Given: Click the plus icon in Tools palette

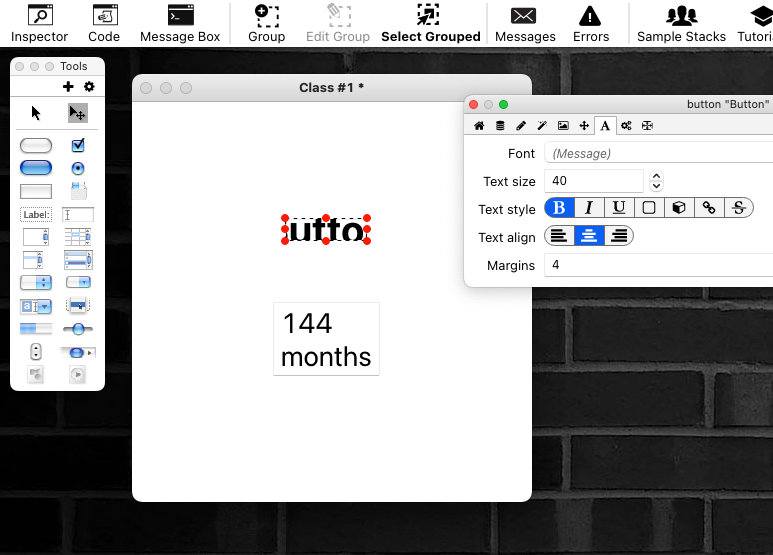Looking at the screenshot, I should tap(68, 87).
